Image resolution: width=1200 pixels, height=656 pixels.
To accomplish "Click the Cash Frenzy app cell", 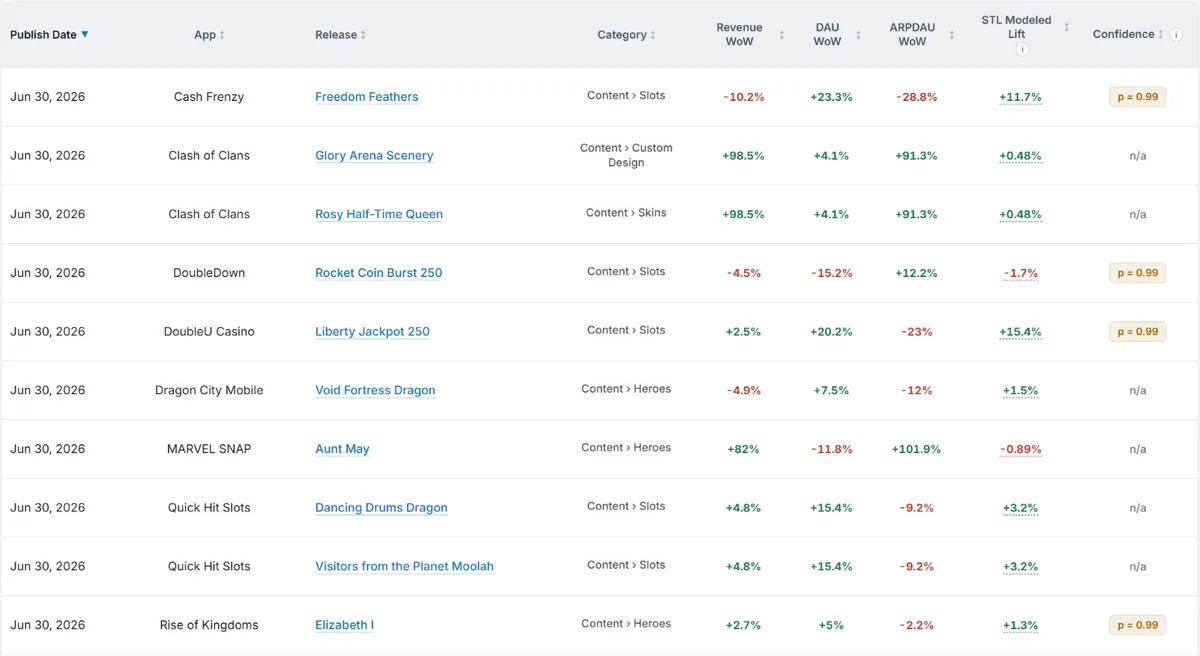I will click(209, 97).
